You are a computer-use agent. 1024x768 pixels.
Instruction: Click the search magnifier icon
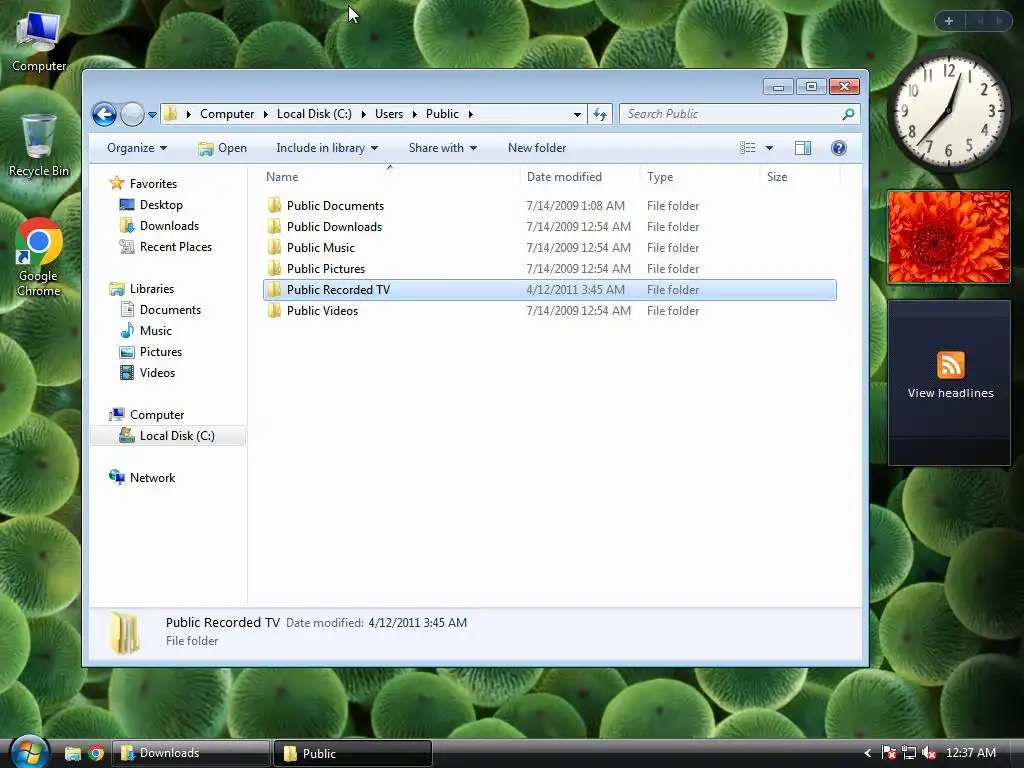(848, 114)
